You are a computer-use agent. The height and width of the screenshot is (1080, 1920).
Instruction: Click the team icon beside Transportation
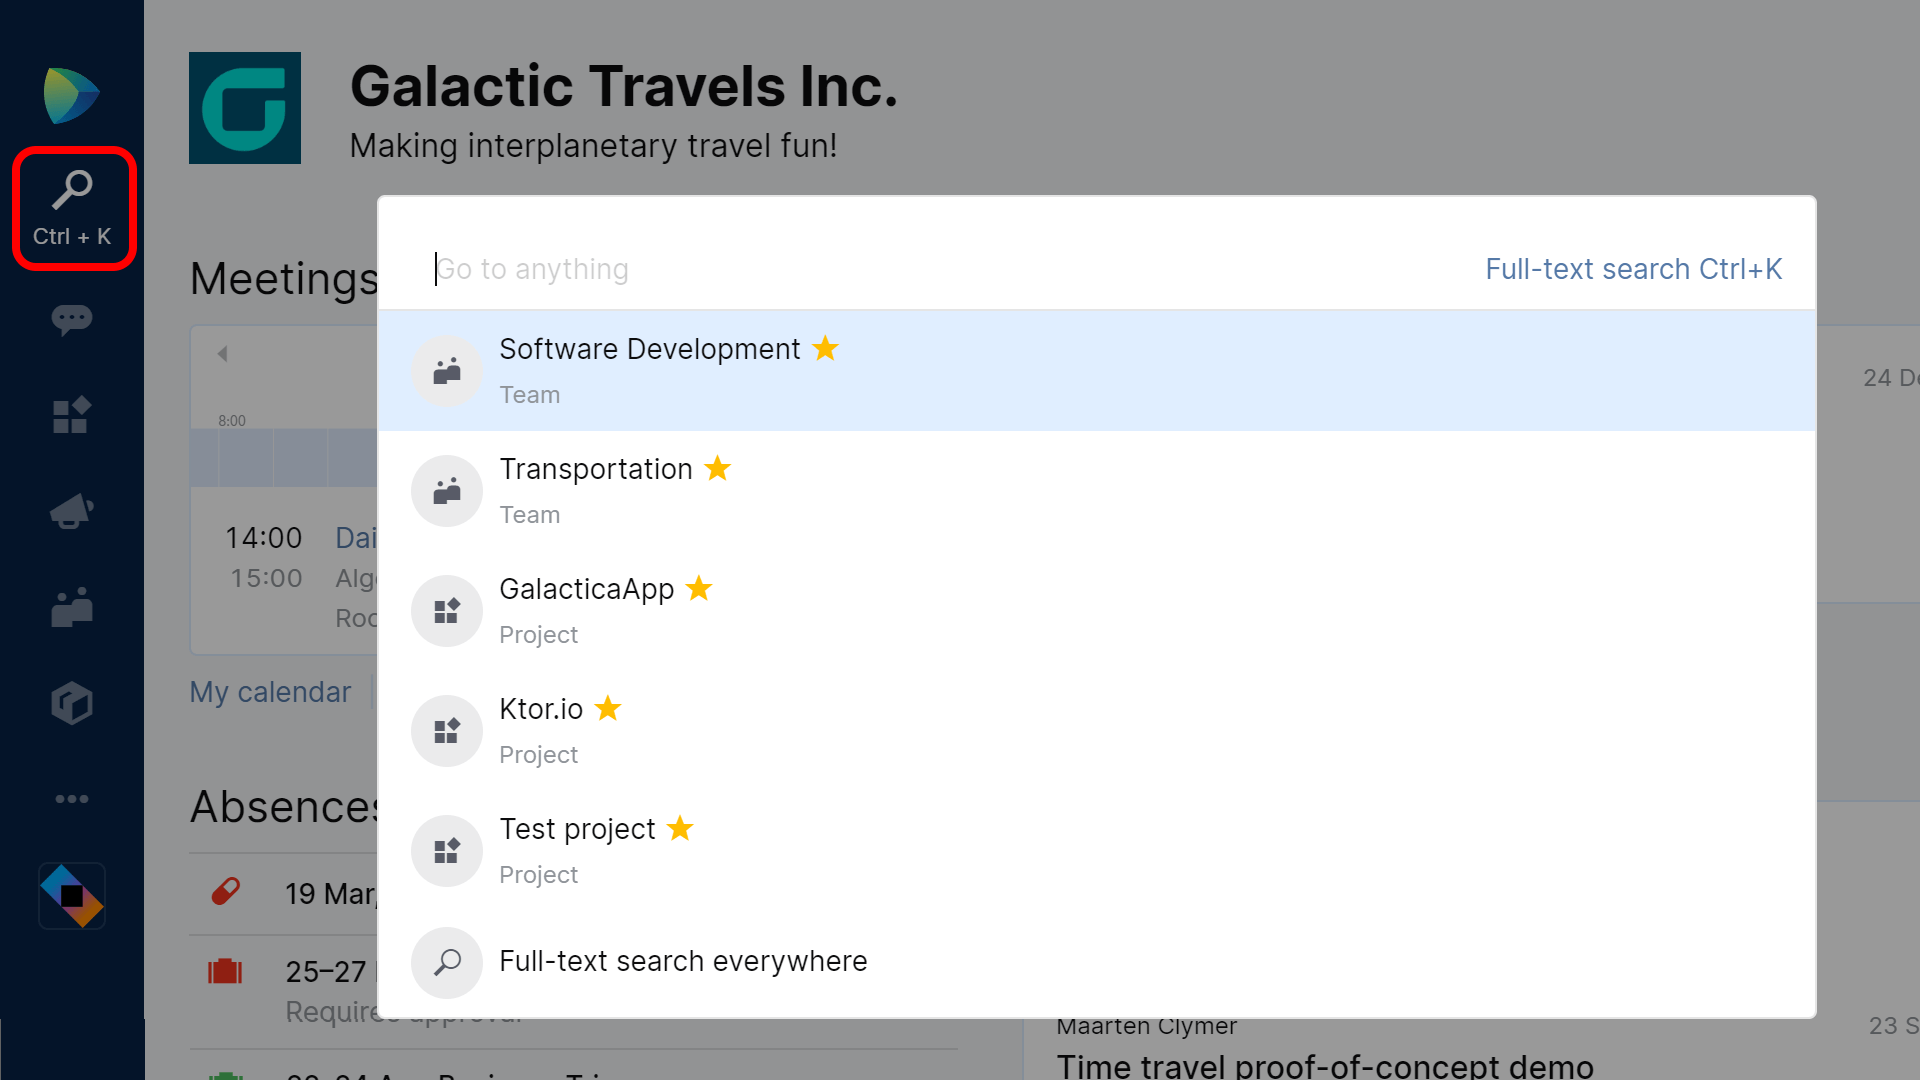447,491
